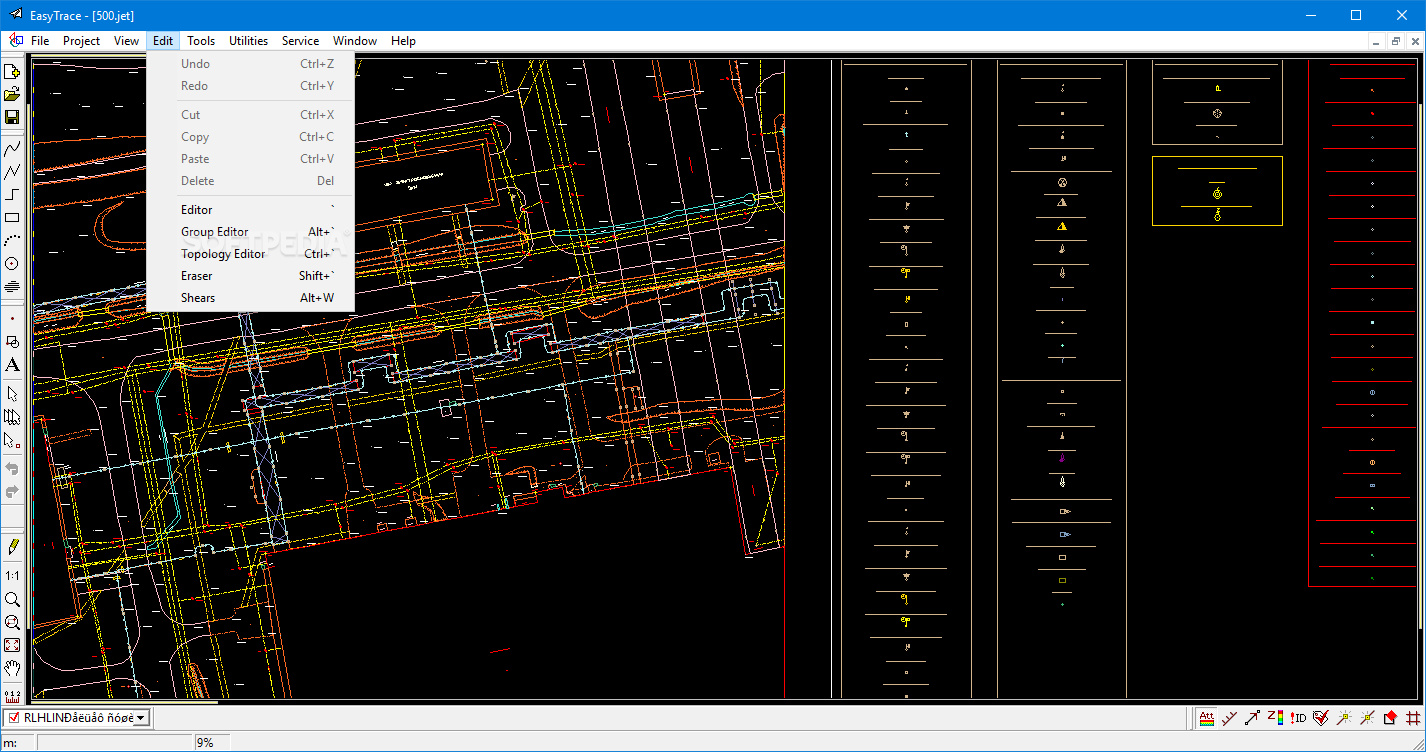Toggle the red diamond on square icon
Image resolution: width=1426 pixels, height=752 pixels.
1390,717
